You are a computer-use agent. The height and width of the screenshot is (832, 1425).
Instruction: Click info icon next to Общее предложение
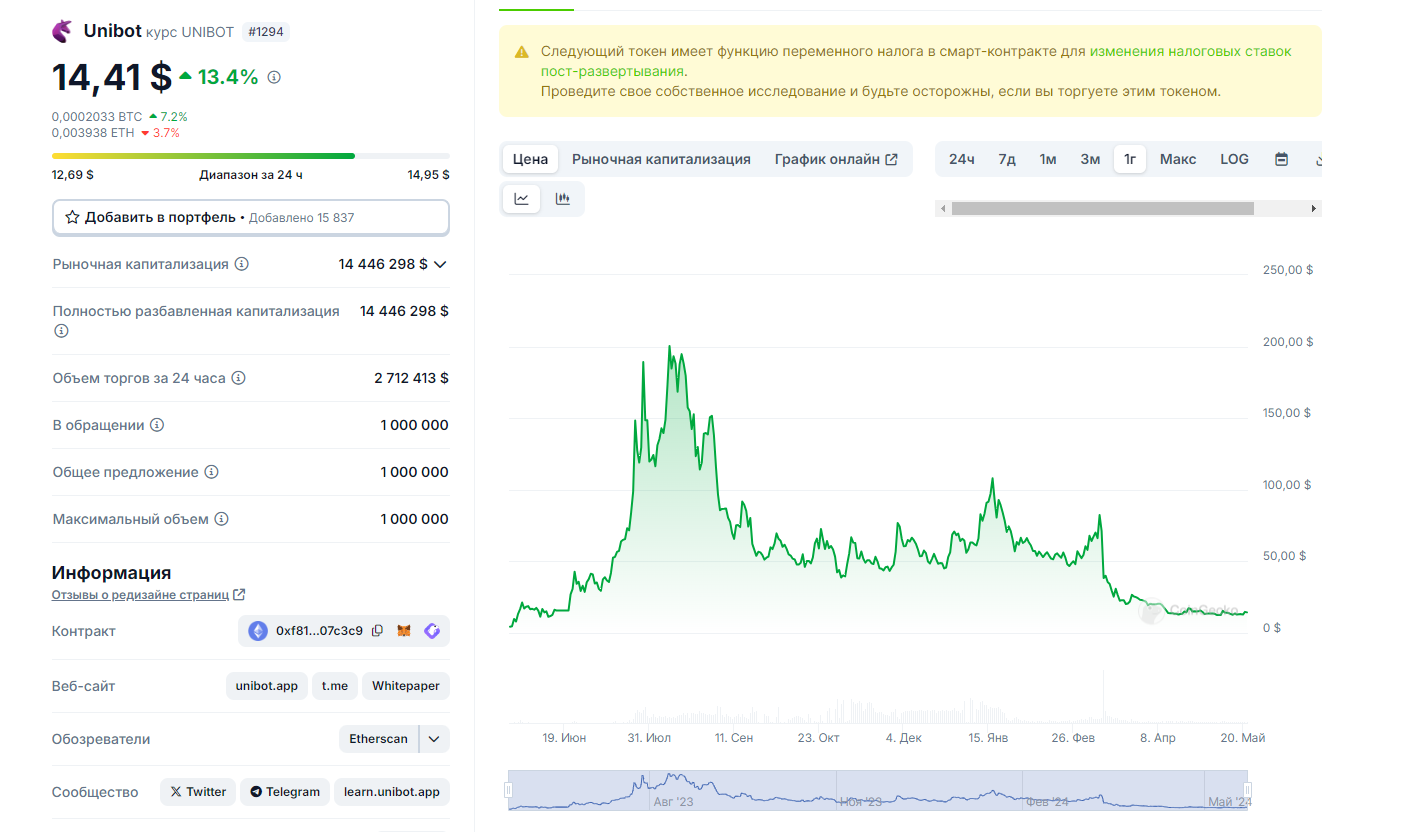click(211, 472)
